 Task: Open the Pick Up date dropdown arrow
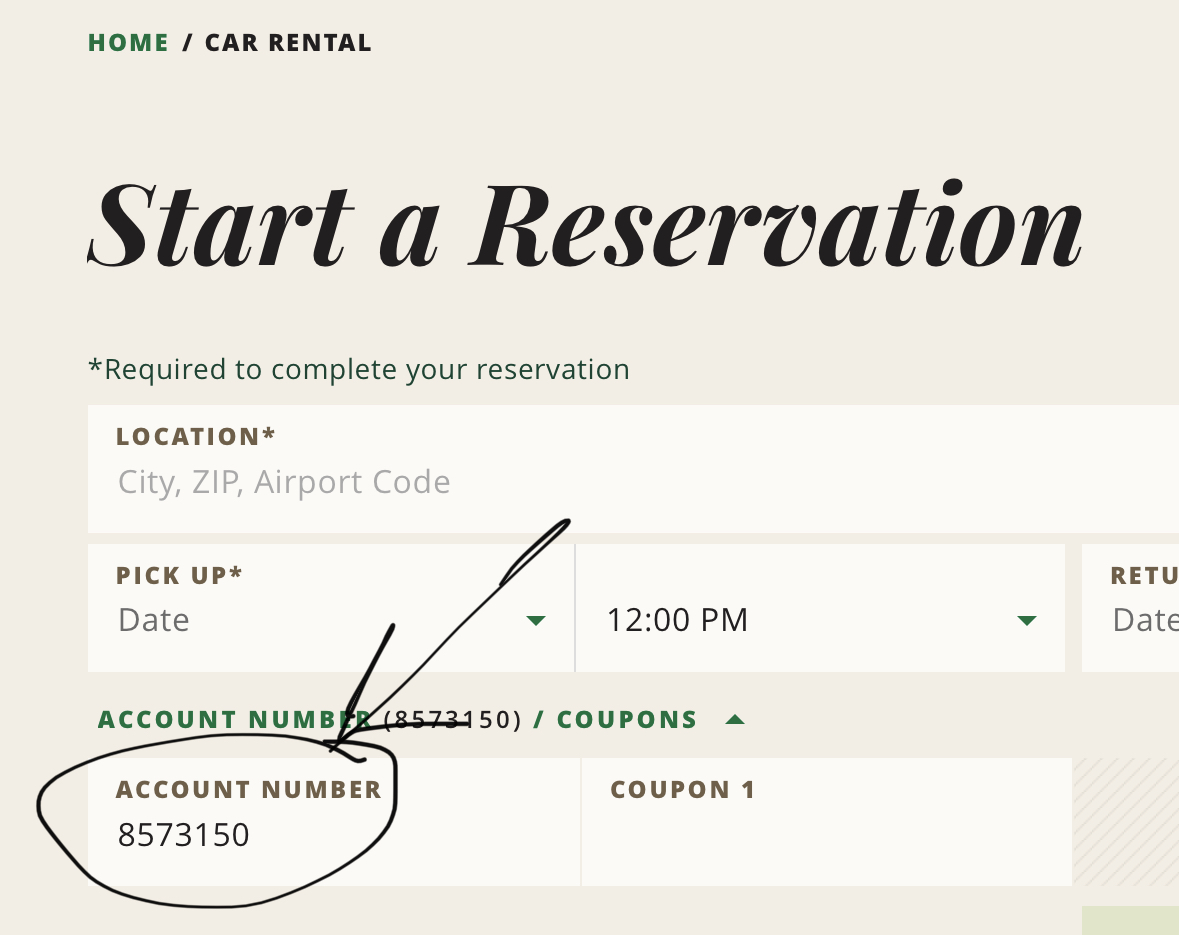click(536, 621)
